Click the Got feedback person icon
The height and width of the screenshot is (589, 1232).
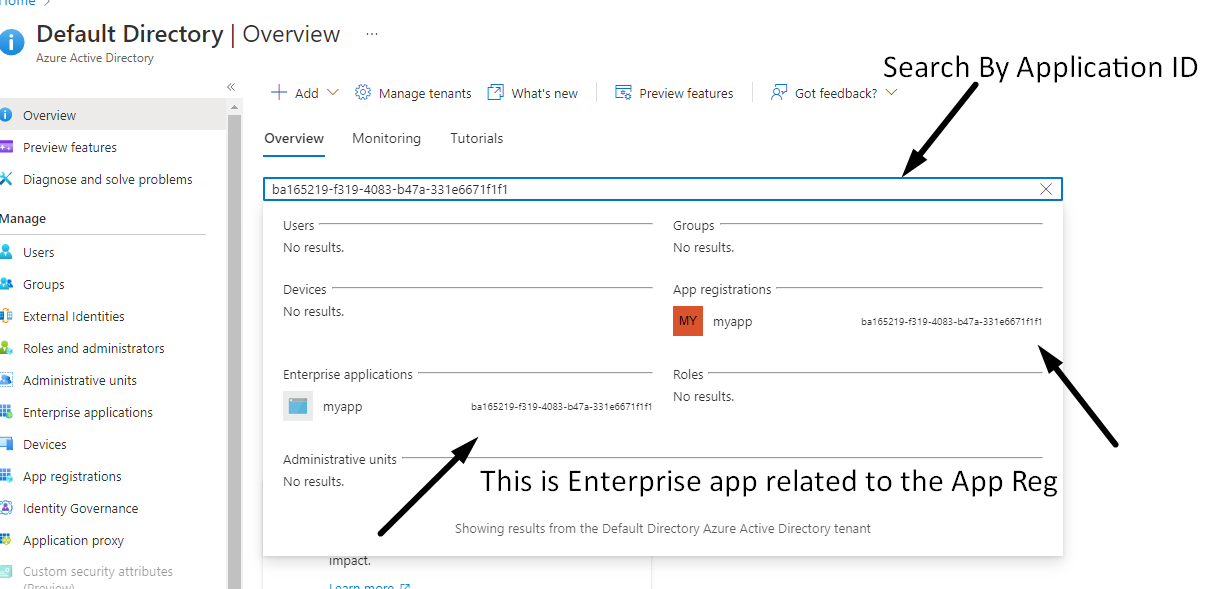779,92
